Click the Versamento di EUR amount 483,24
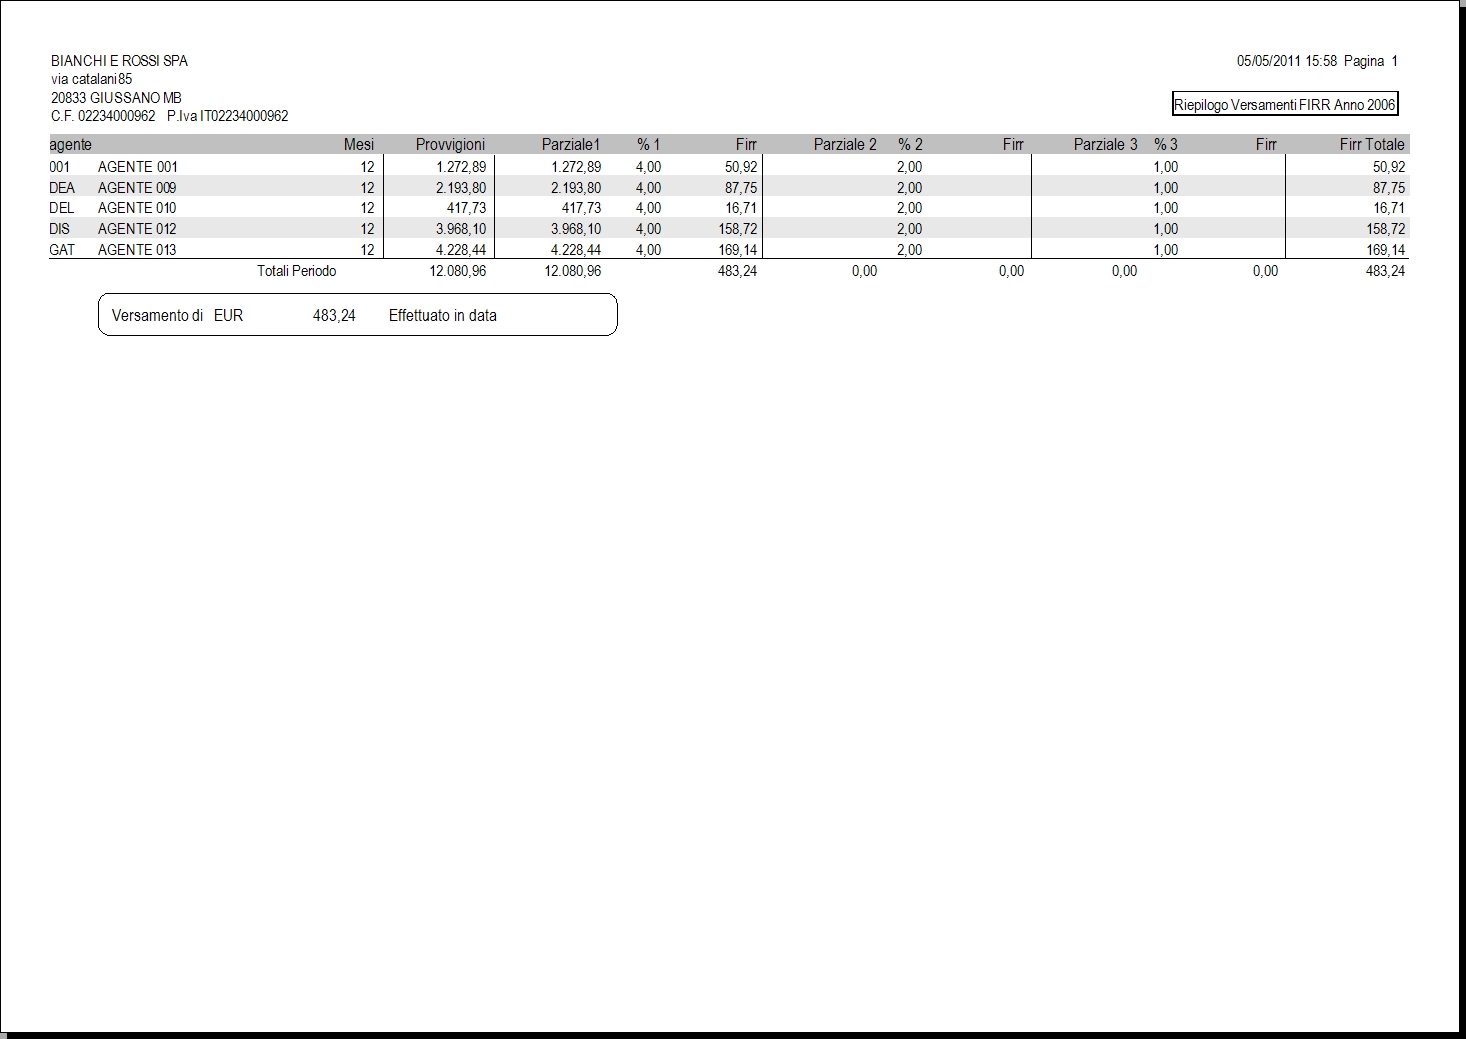The image size is (1466, 1039). click(x=334, y=315)
